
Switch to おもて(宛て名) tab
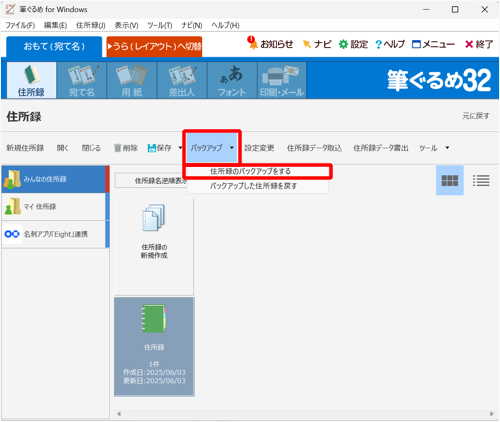point(54,46)
